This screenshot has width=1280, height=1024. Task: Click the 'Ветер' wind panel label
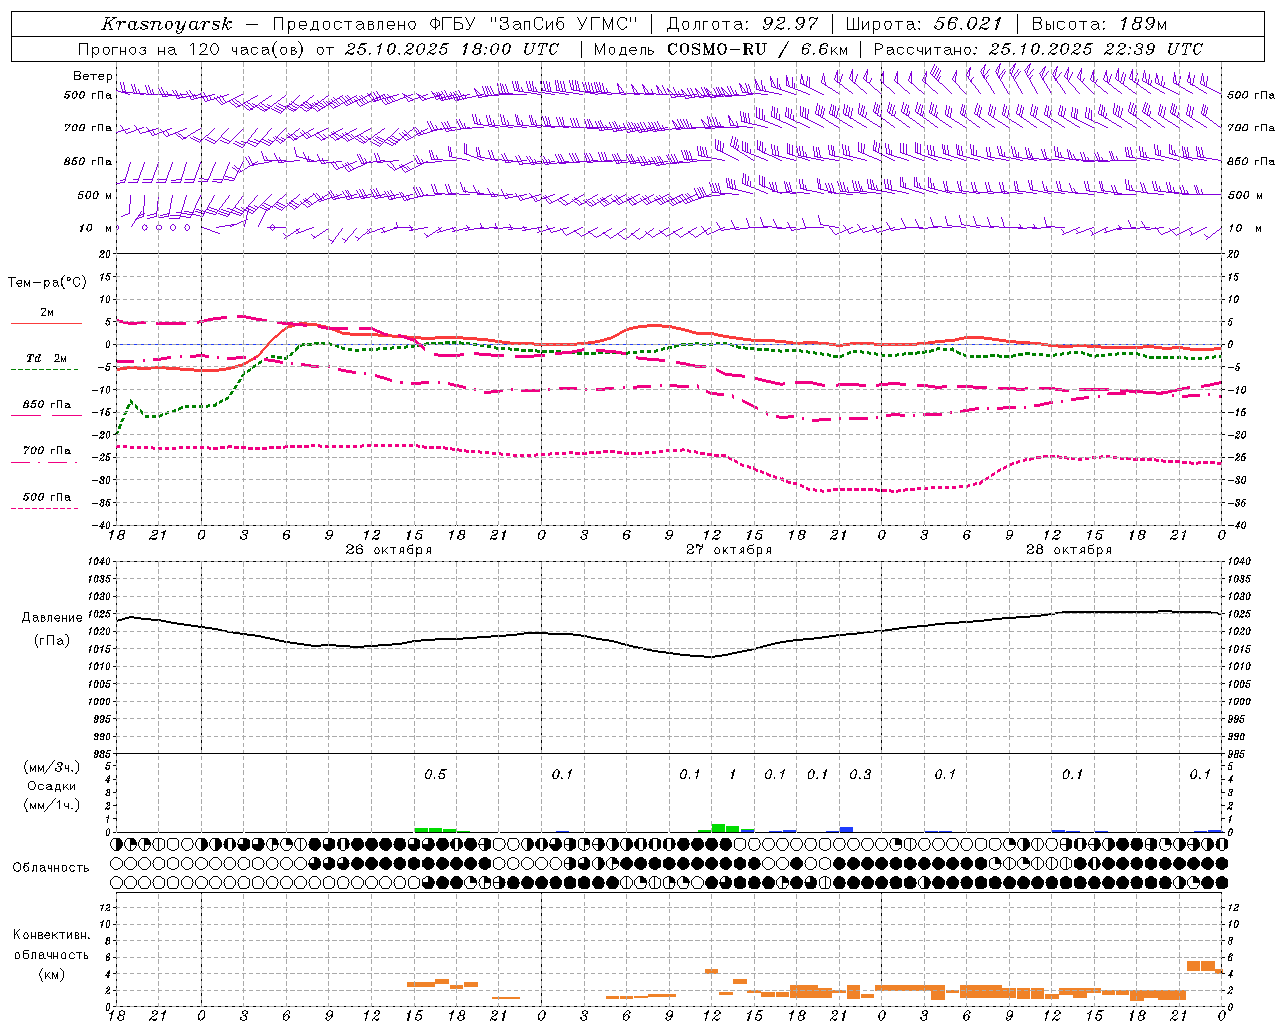(92, 76)
